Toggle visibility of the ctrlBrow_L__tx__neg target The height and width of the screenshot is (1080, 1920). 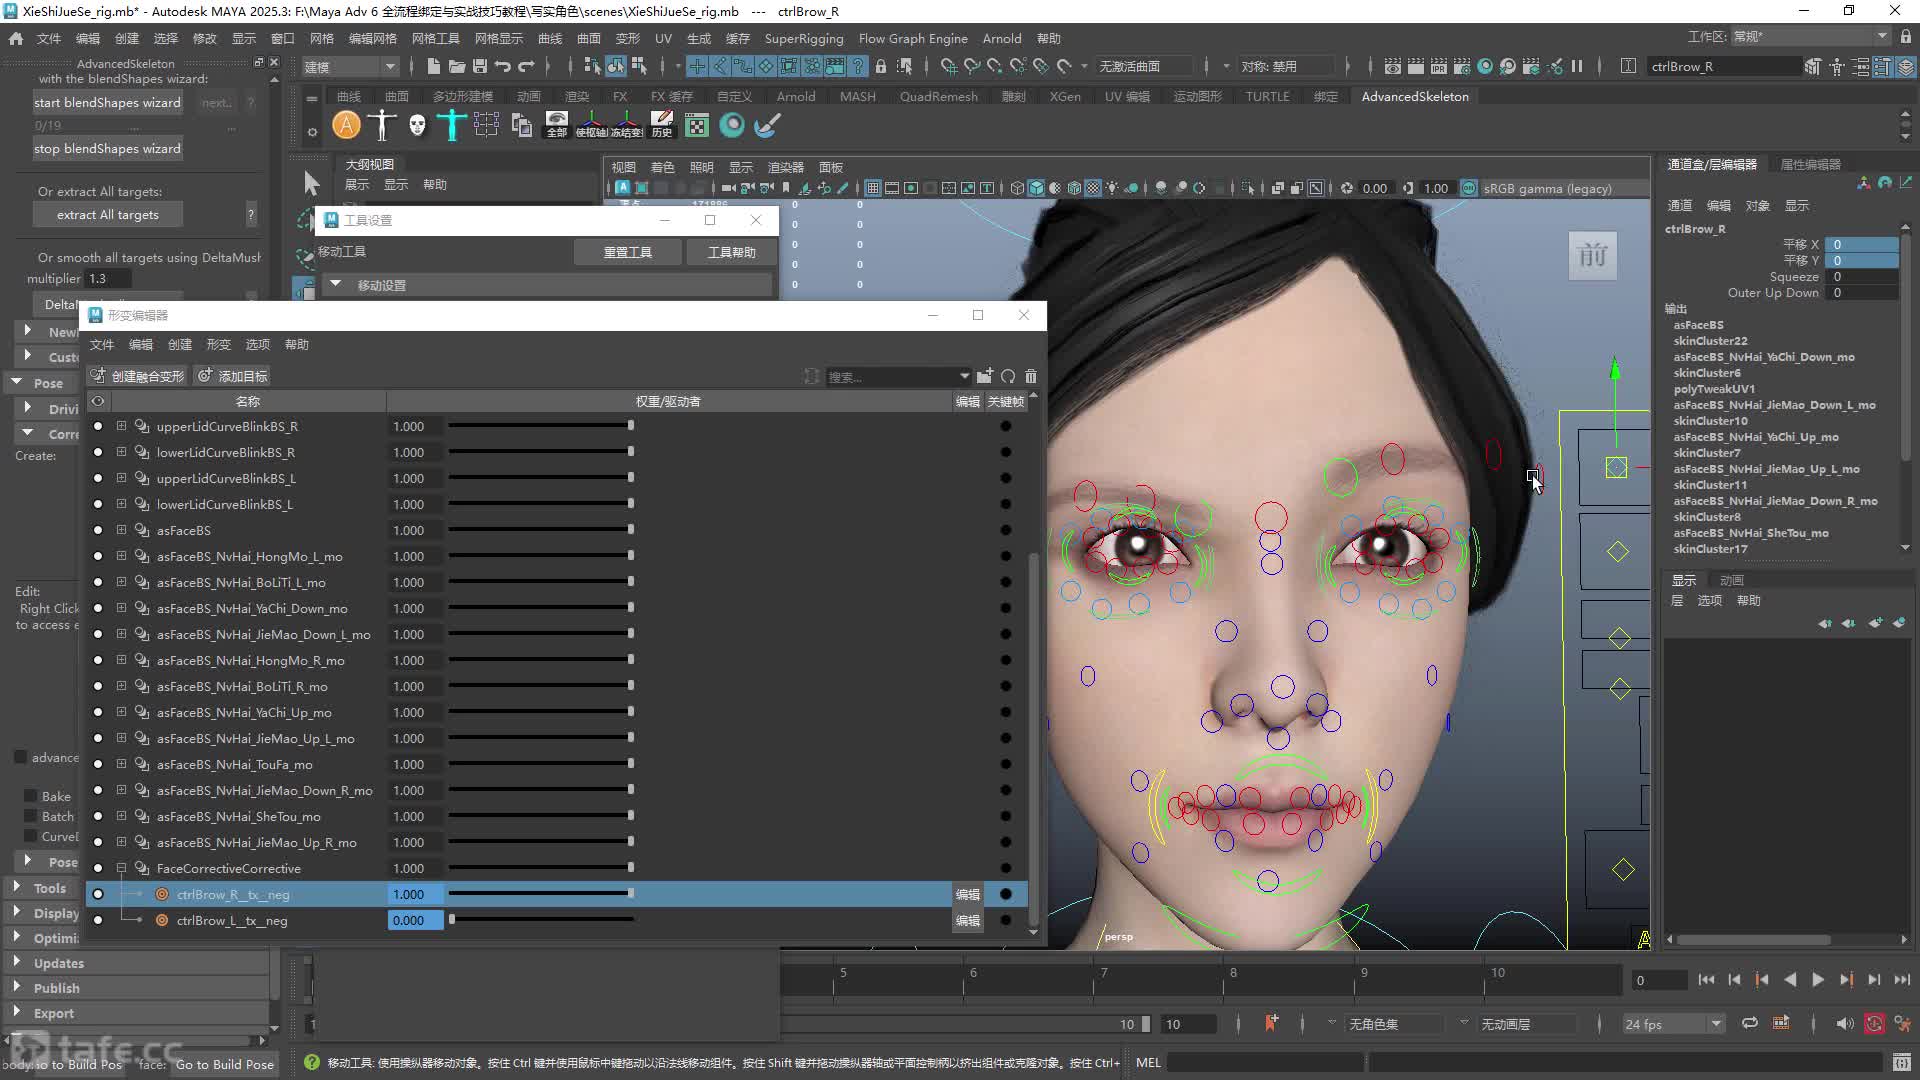coord(98,920)
